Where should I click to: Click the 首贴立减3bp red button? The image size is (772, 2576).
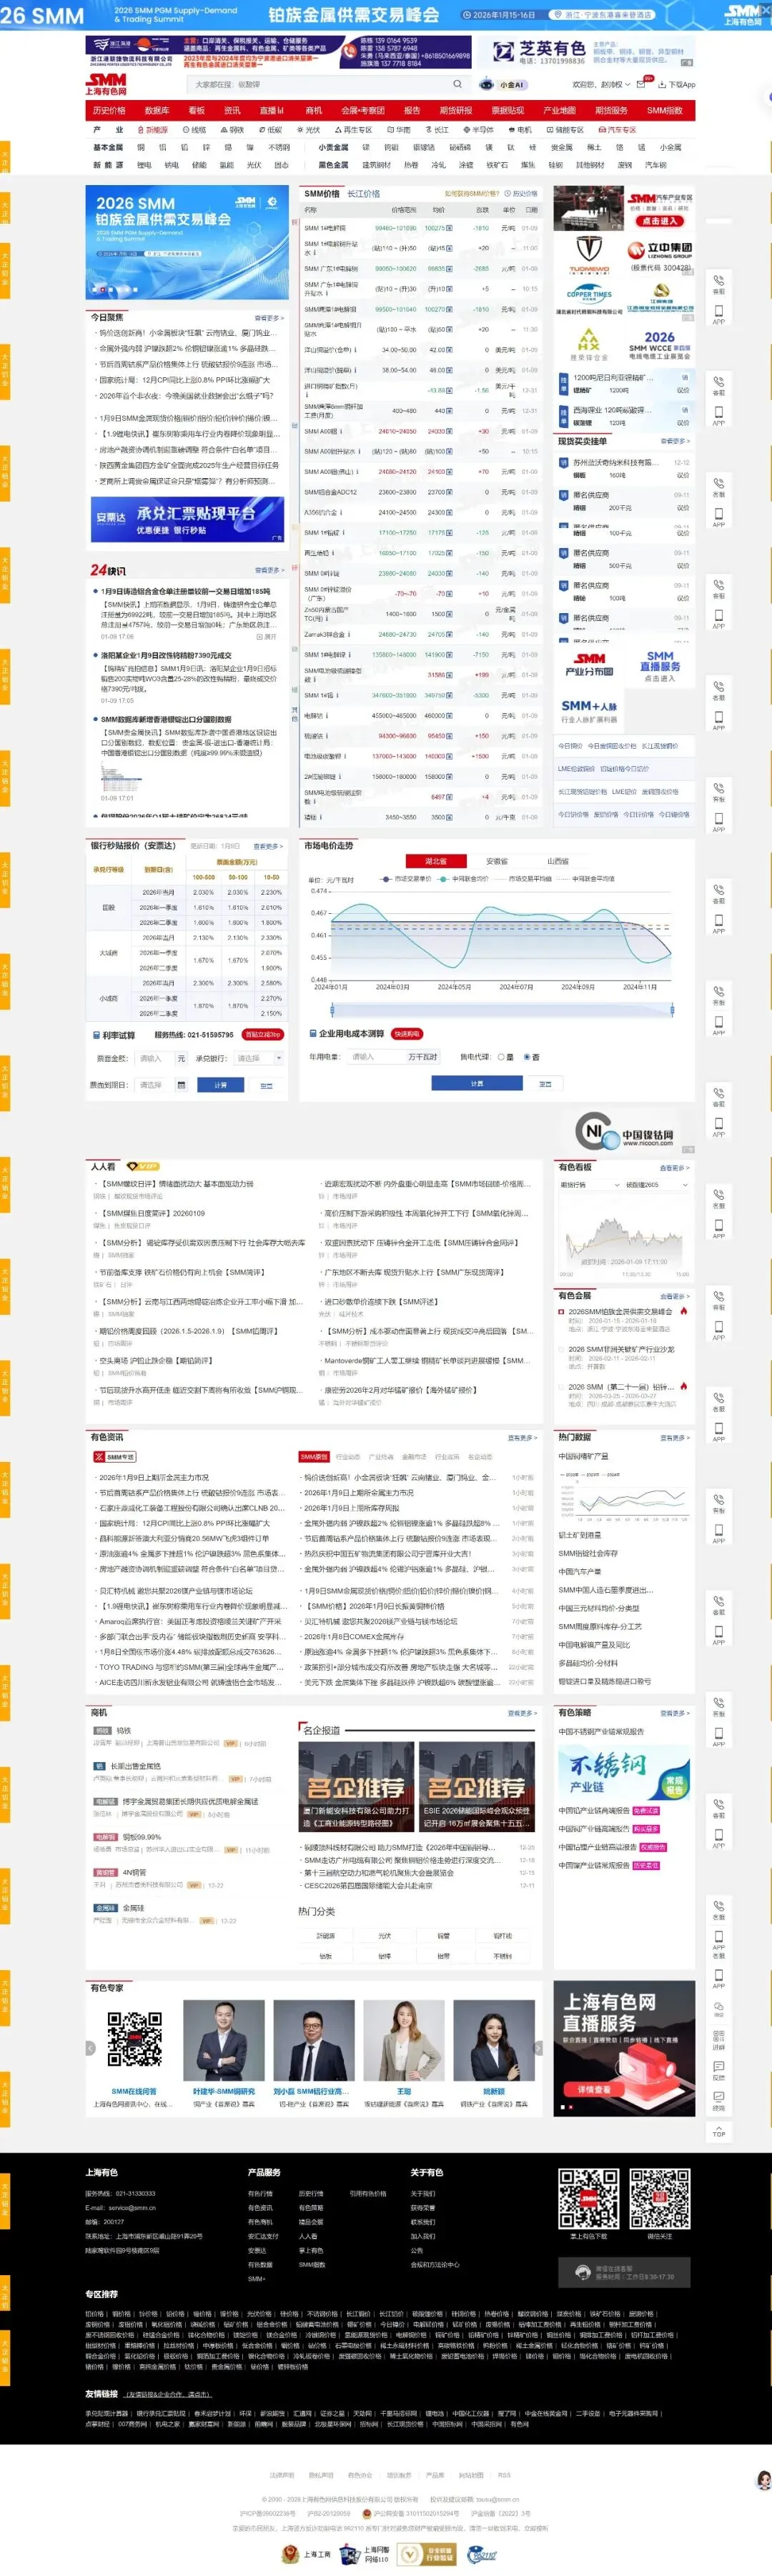pos(263,1034)
